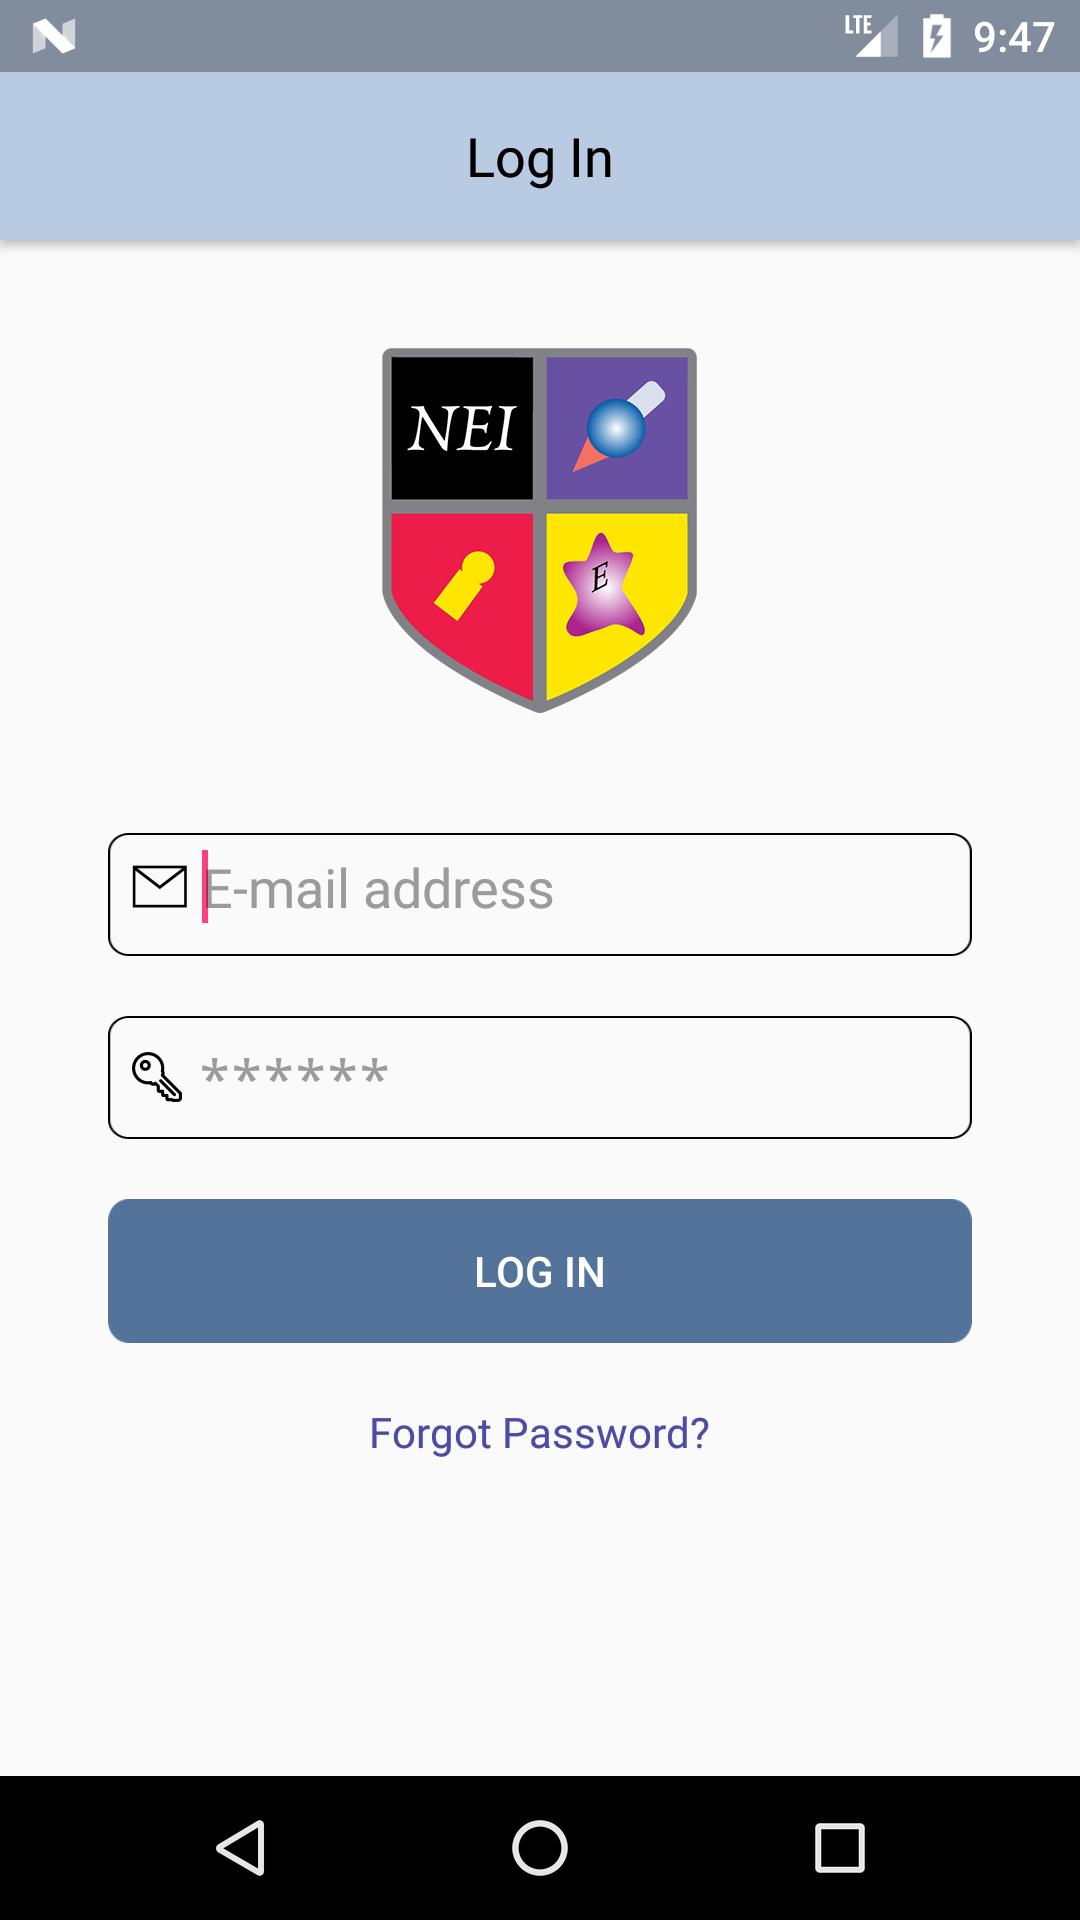Viewport: 1080px width, 1920px height.
Task: Submit with the LOG IN button
Action: (x=540, y=1271)
